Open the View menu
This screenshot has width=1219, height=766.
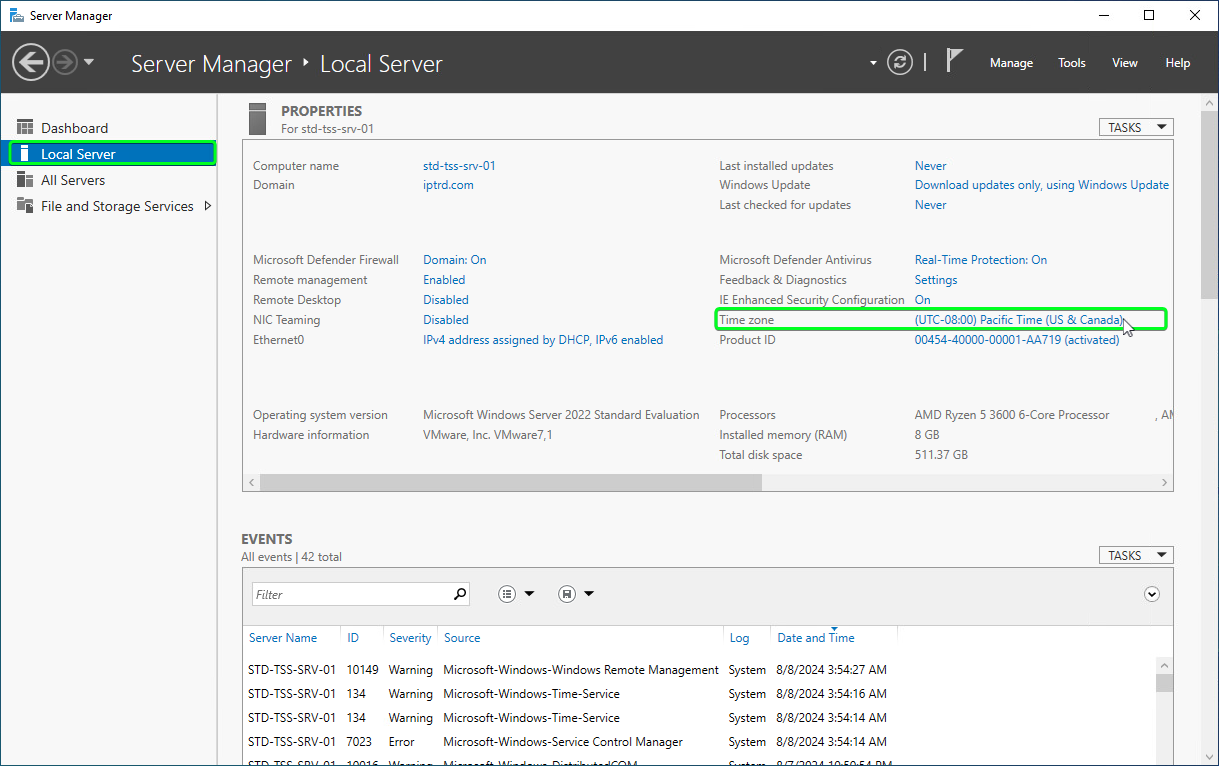(1125, 63)
